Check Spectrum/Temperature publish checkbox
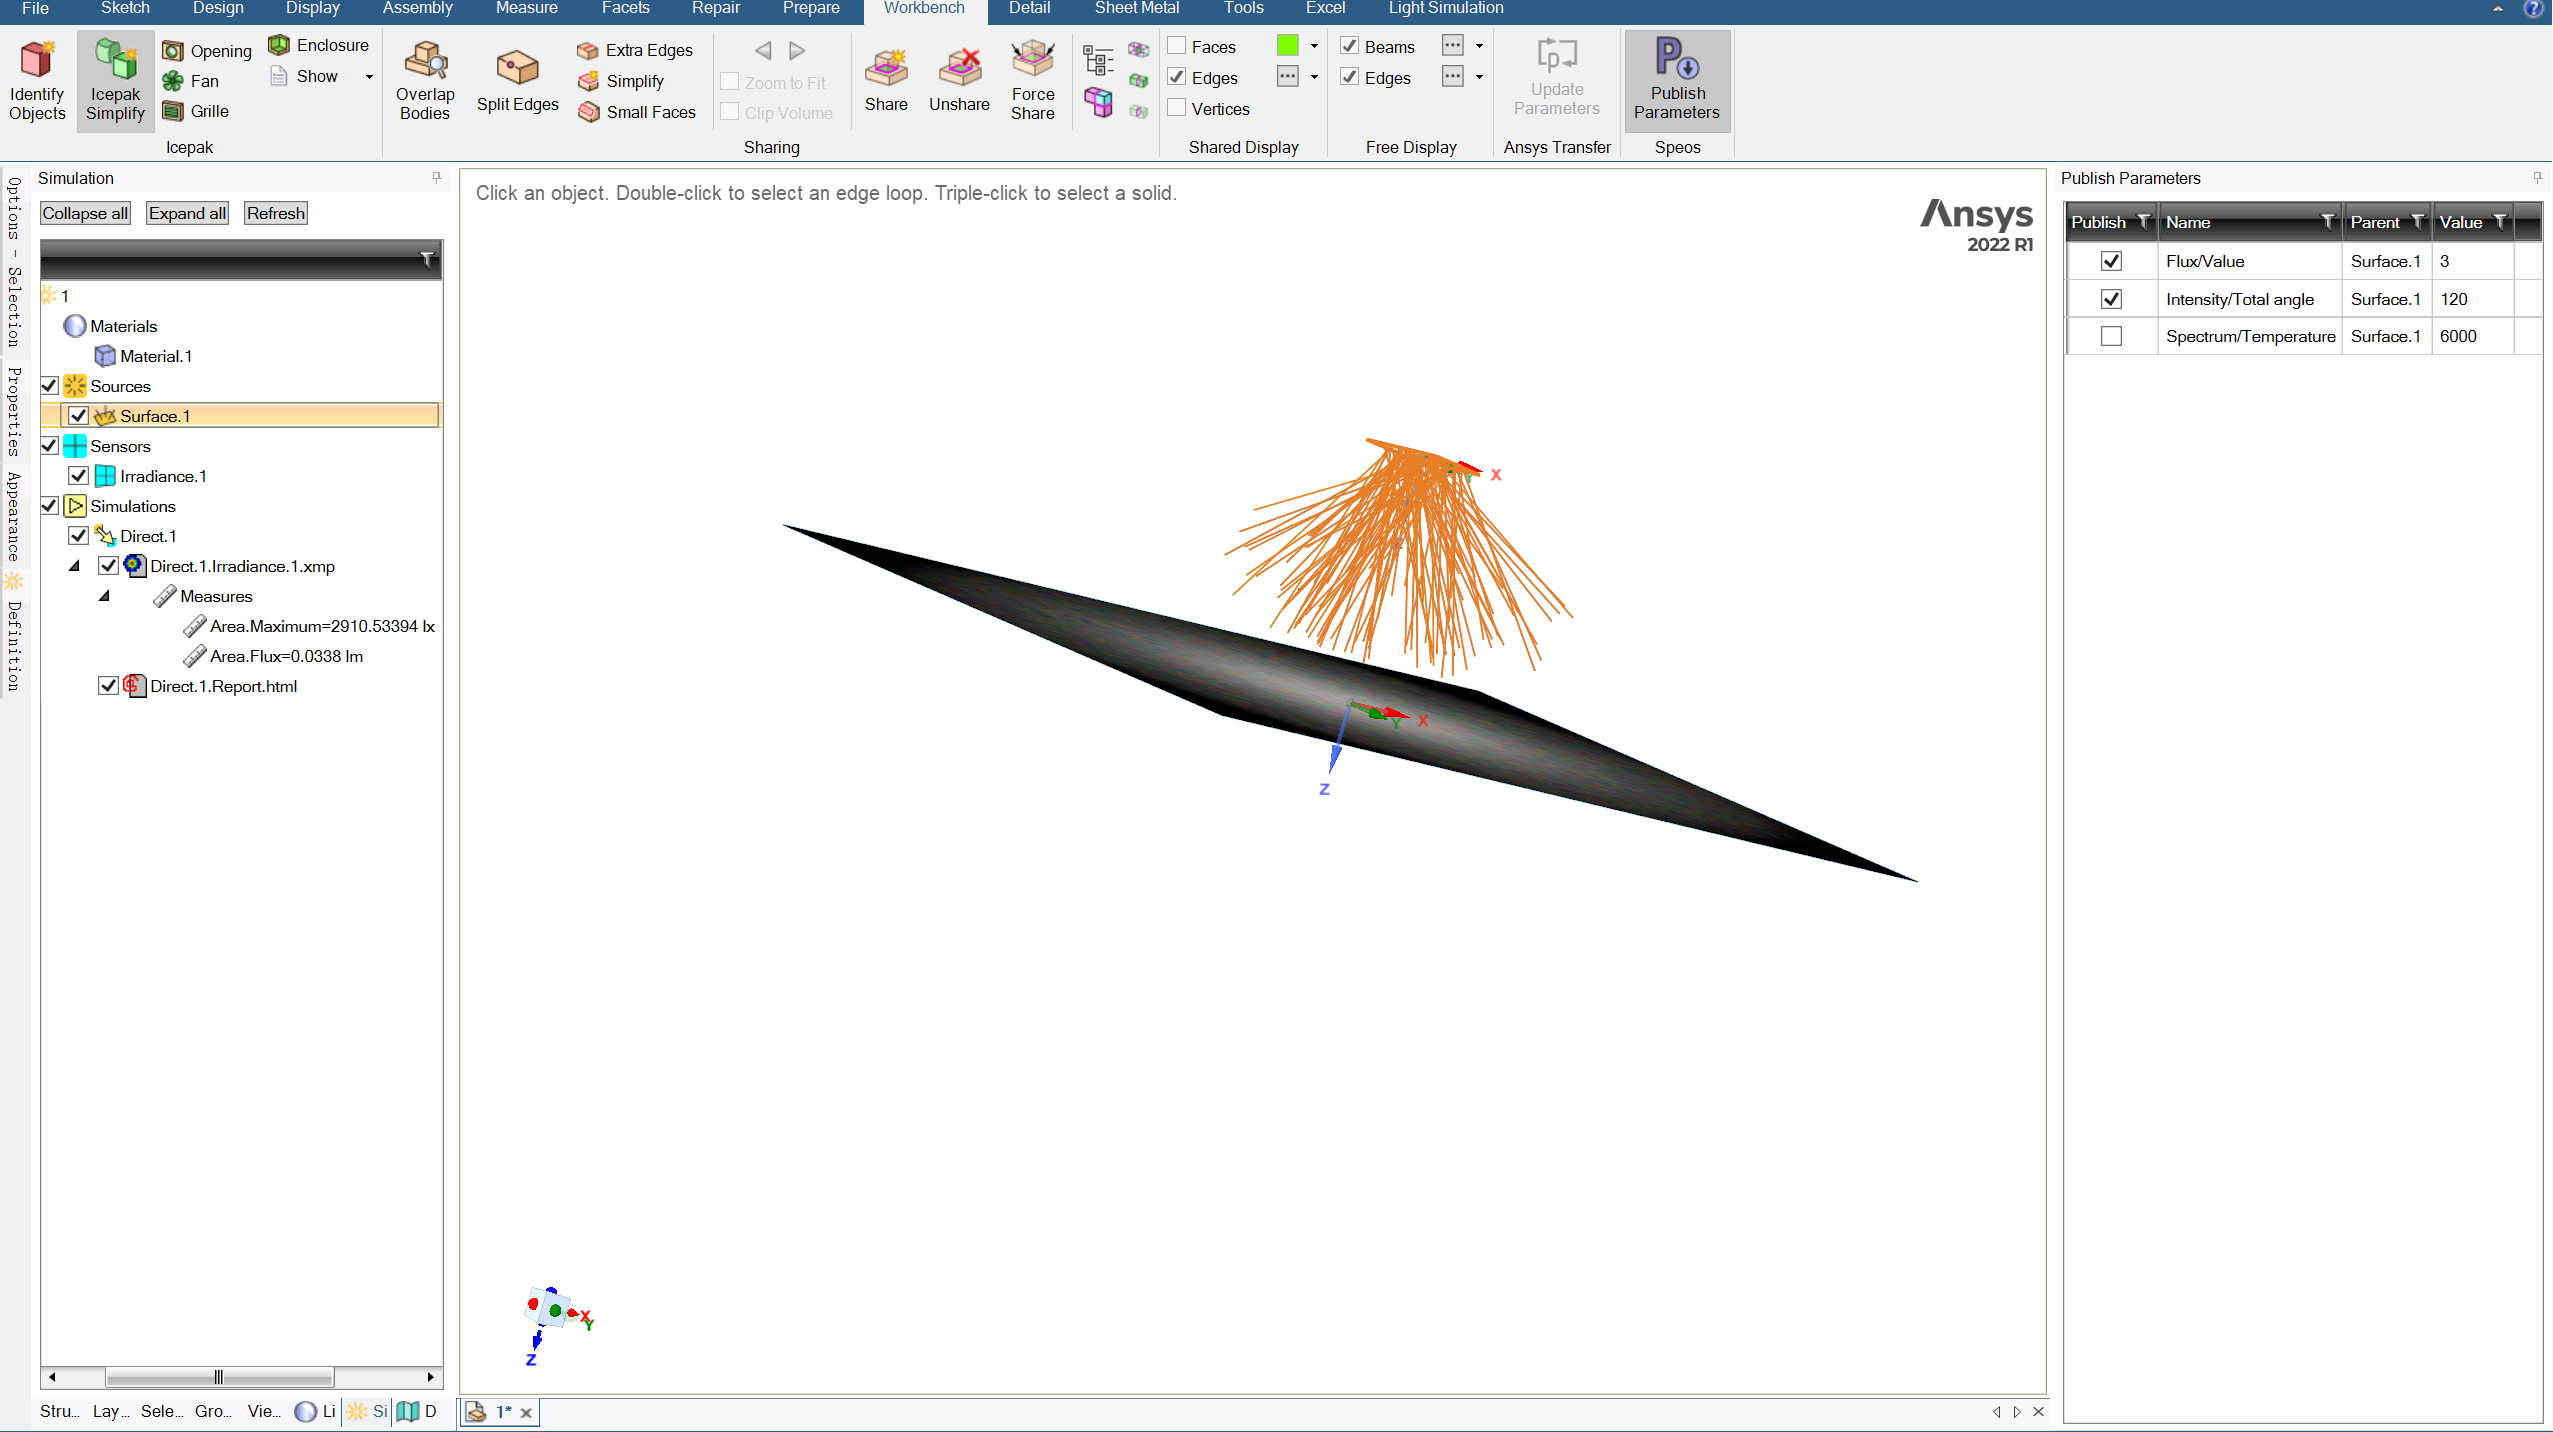Viewport: 2553px width, 1432px height. (x=2111, y=336)
